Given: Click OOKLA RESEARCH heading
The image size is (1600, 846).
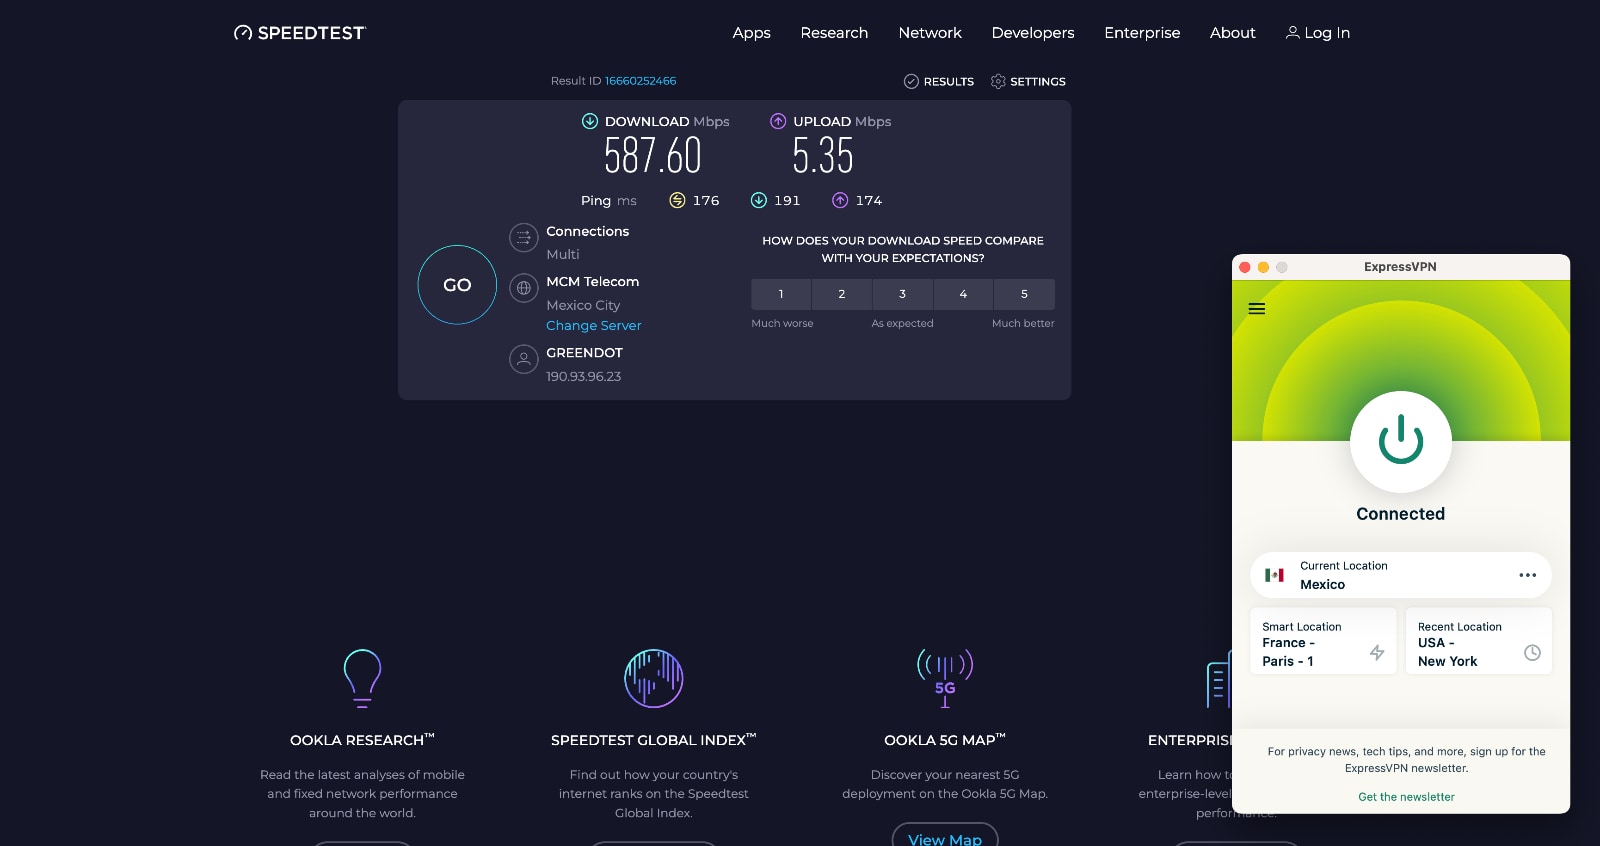Looking at the screenshot, I should [362, 740].
